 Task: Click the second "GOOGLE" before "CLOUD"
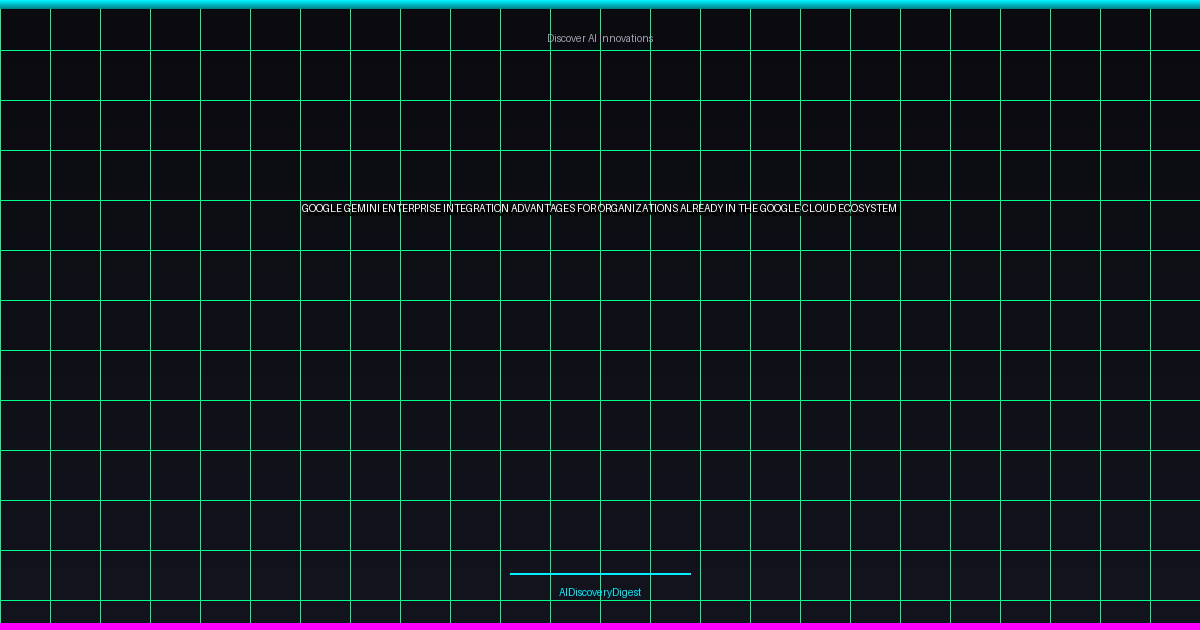click(779, 208)
